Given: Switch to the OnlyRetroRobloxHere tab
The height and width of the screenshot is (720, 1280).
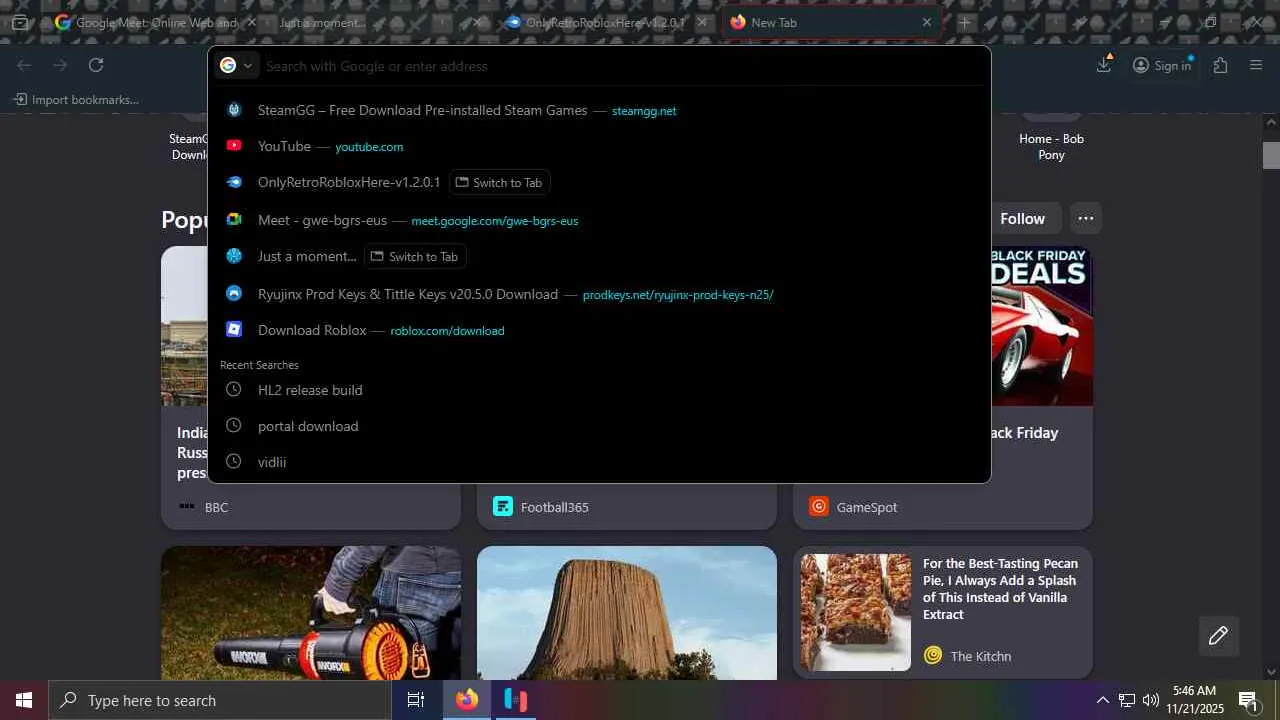Looking at the screenshot, I should click(x=606, y=22).
